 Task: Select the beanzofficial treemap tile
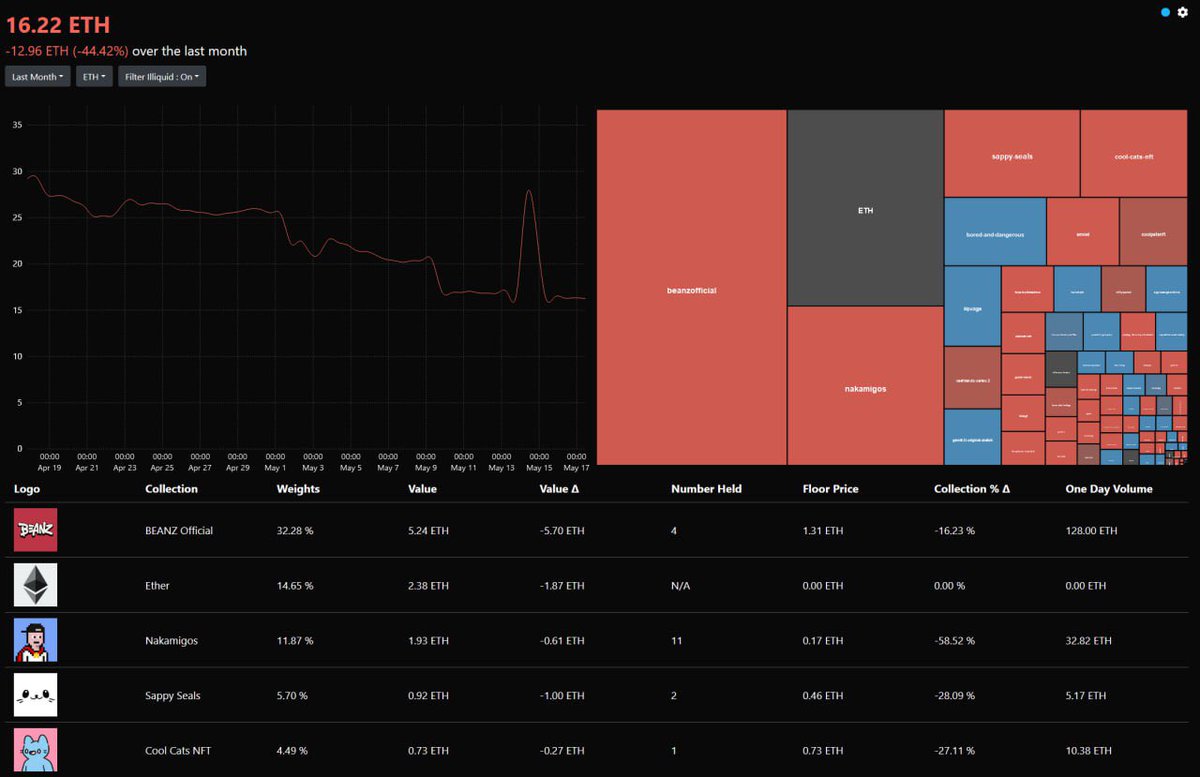tap(692, 287)
